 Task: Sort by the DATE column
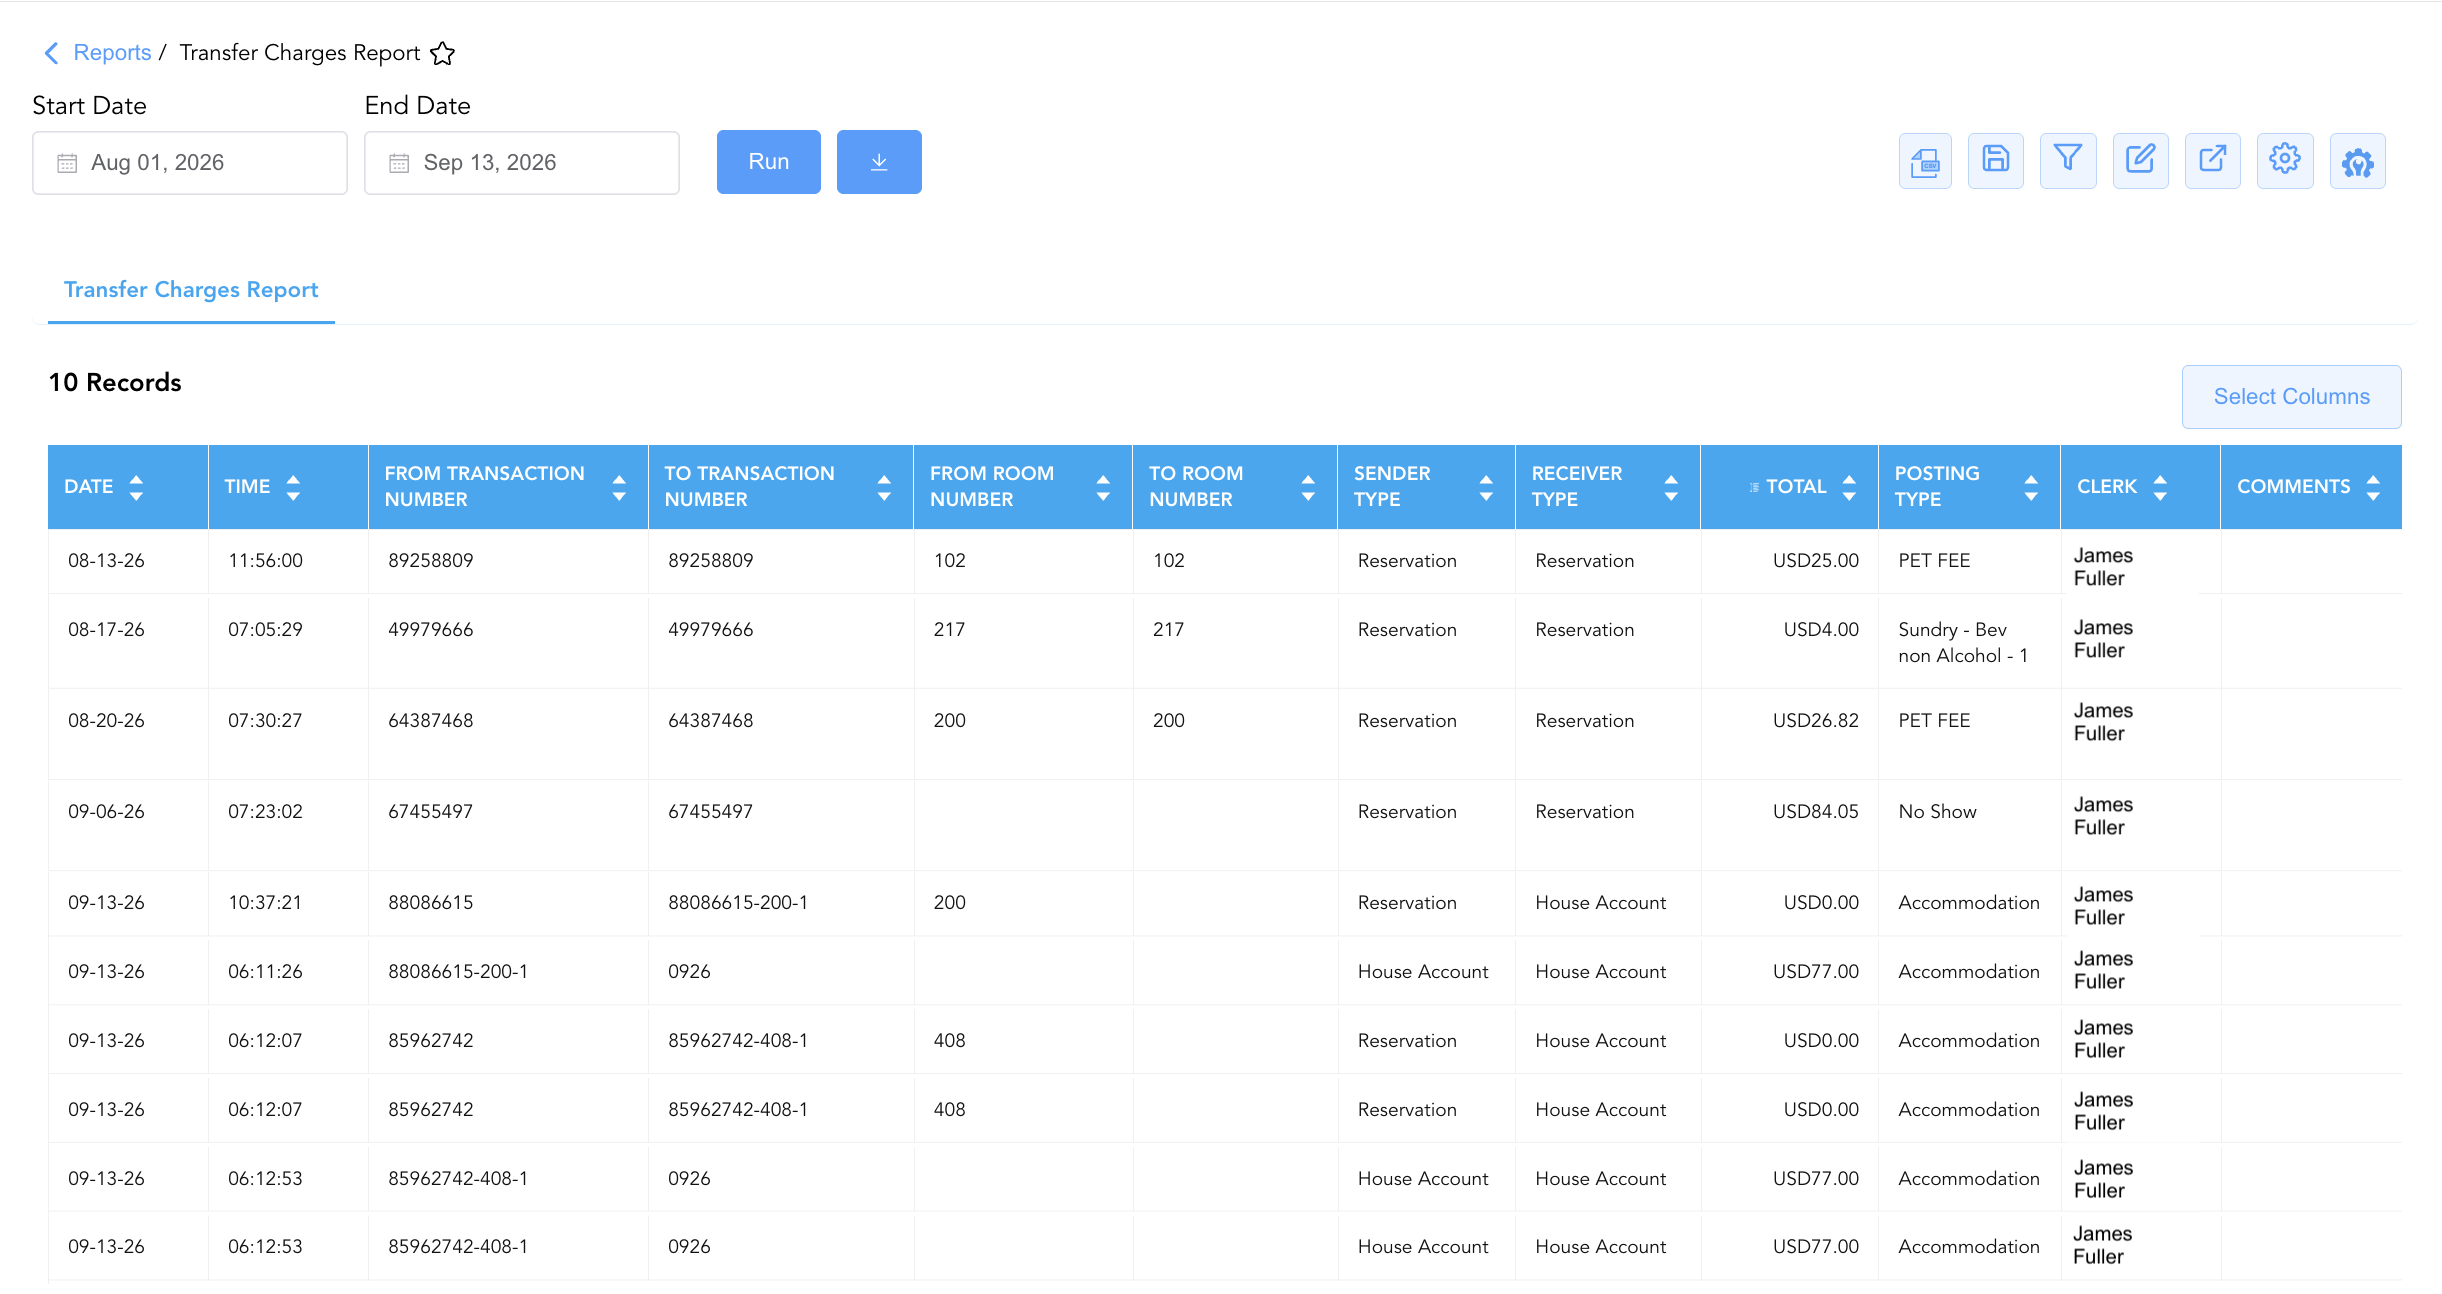click(x=136, y=487)
